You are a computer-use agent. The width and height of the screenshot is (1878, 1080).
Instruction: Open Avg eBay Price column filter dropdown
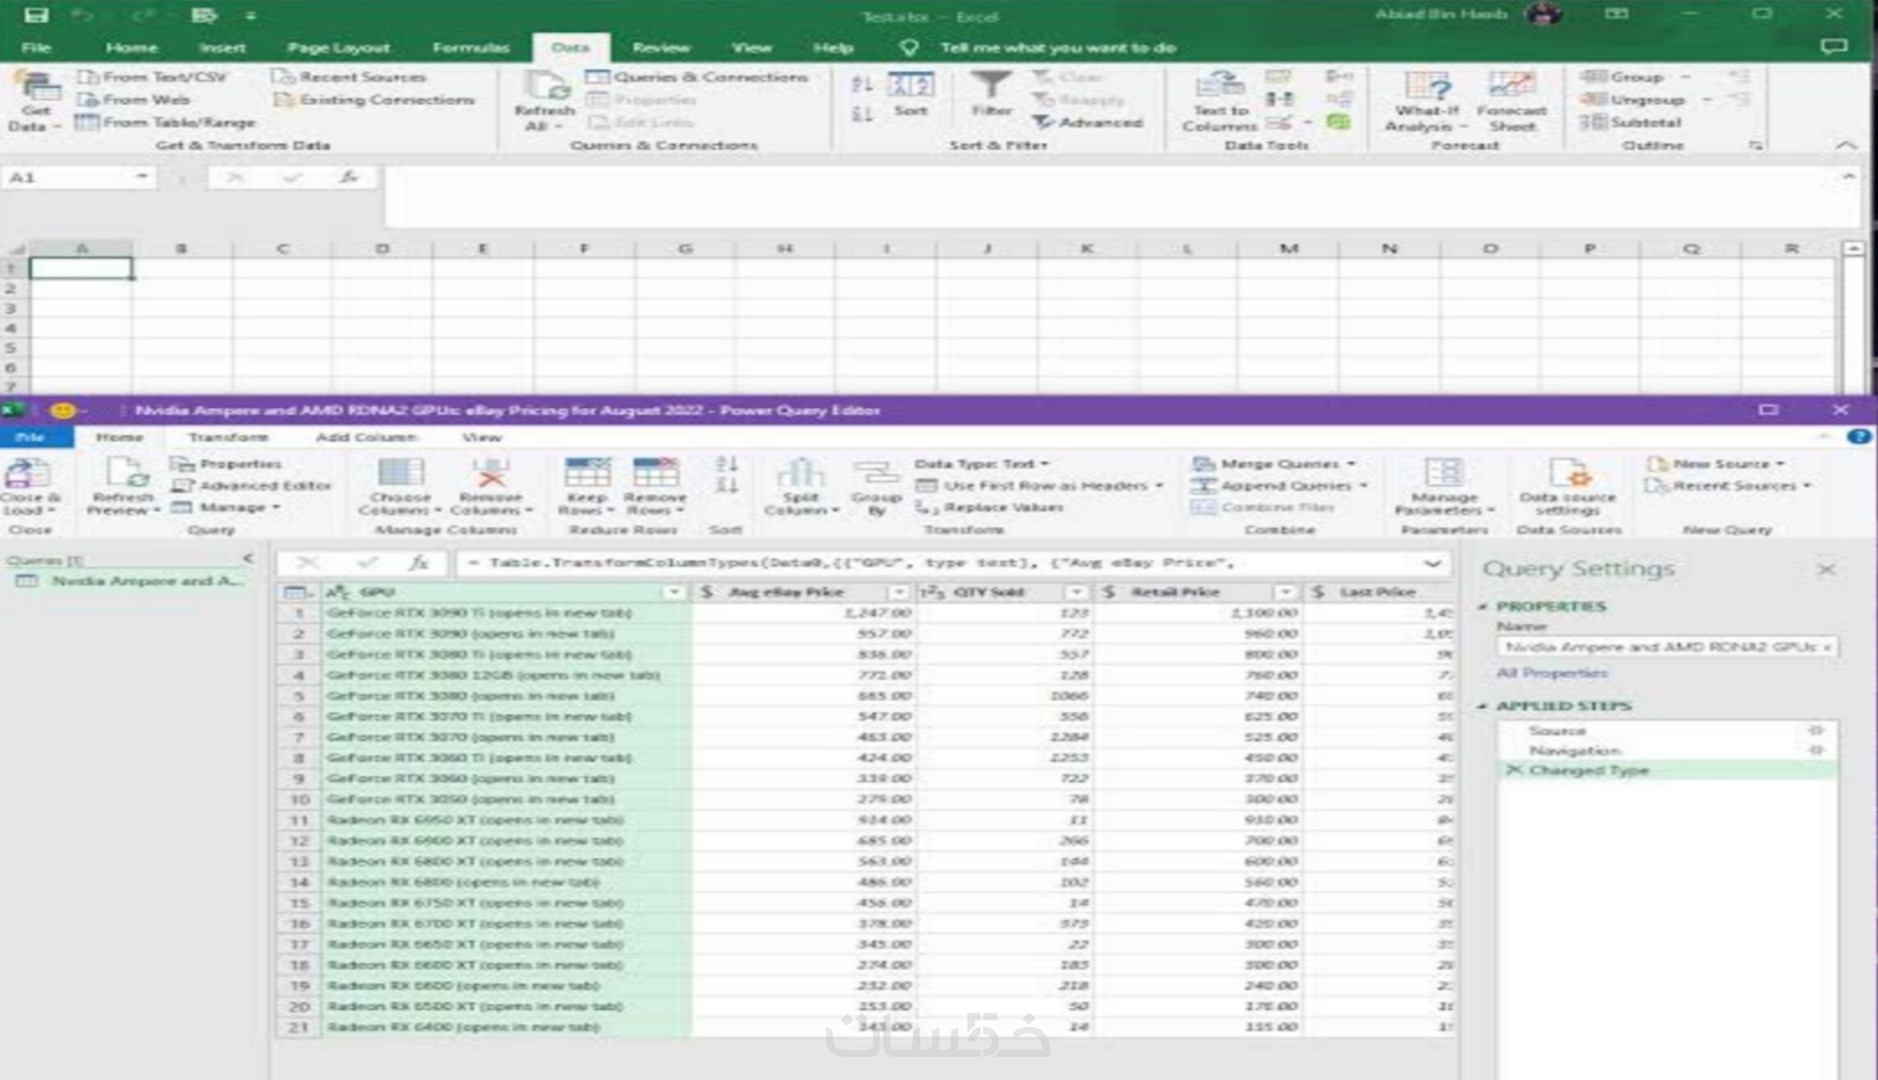899,592
